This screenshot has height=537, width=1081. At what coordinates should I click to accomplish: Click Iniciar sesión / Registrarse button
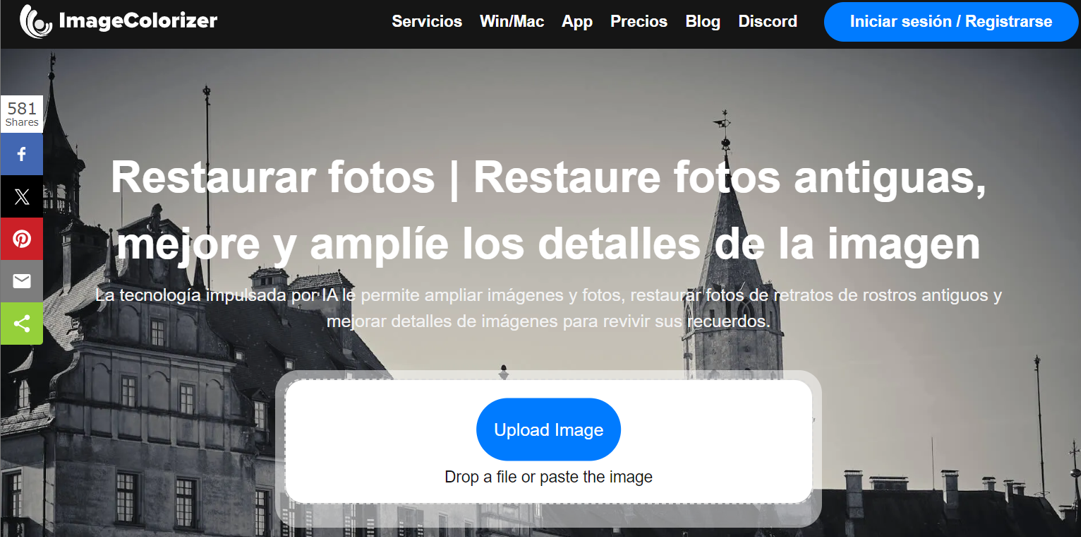(x=951, y=21)
